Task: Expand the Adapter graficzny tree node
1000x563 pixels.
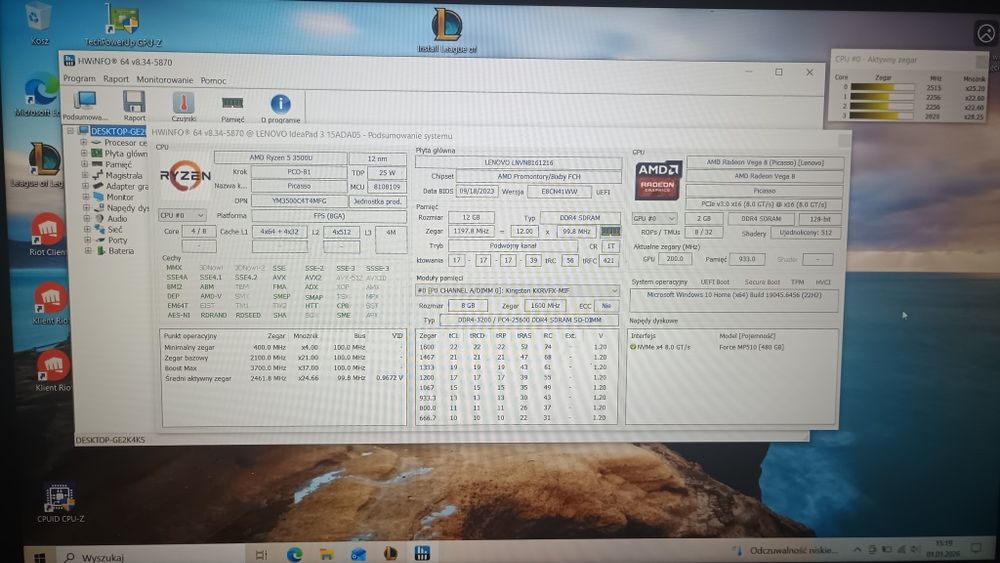Action: pos(85,186)
